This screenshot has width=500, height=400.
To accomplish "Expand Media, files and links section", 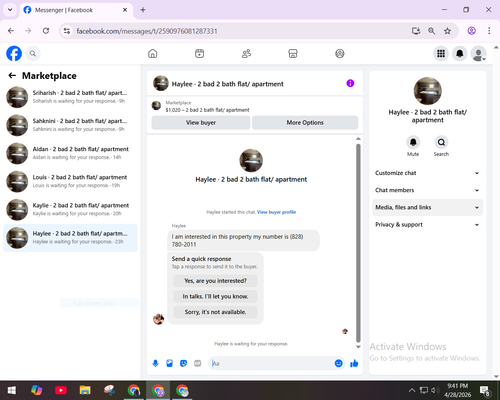I will pos(427,207).
